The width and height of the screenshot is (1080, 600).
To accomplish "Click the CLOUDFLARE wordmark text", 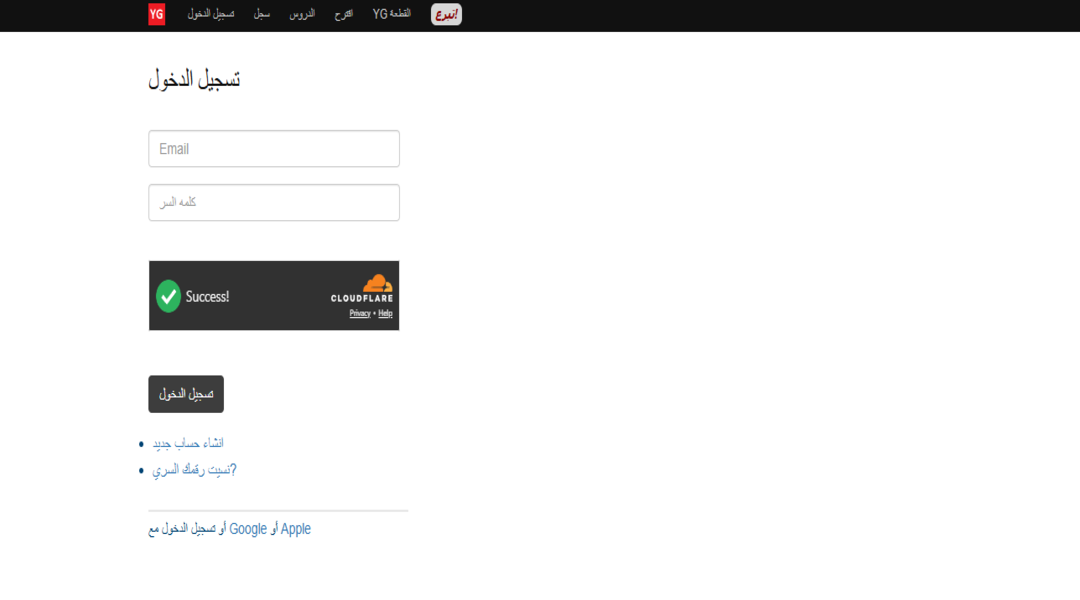I will pyautogui.click(x=362, y=298).
